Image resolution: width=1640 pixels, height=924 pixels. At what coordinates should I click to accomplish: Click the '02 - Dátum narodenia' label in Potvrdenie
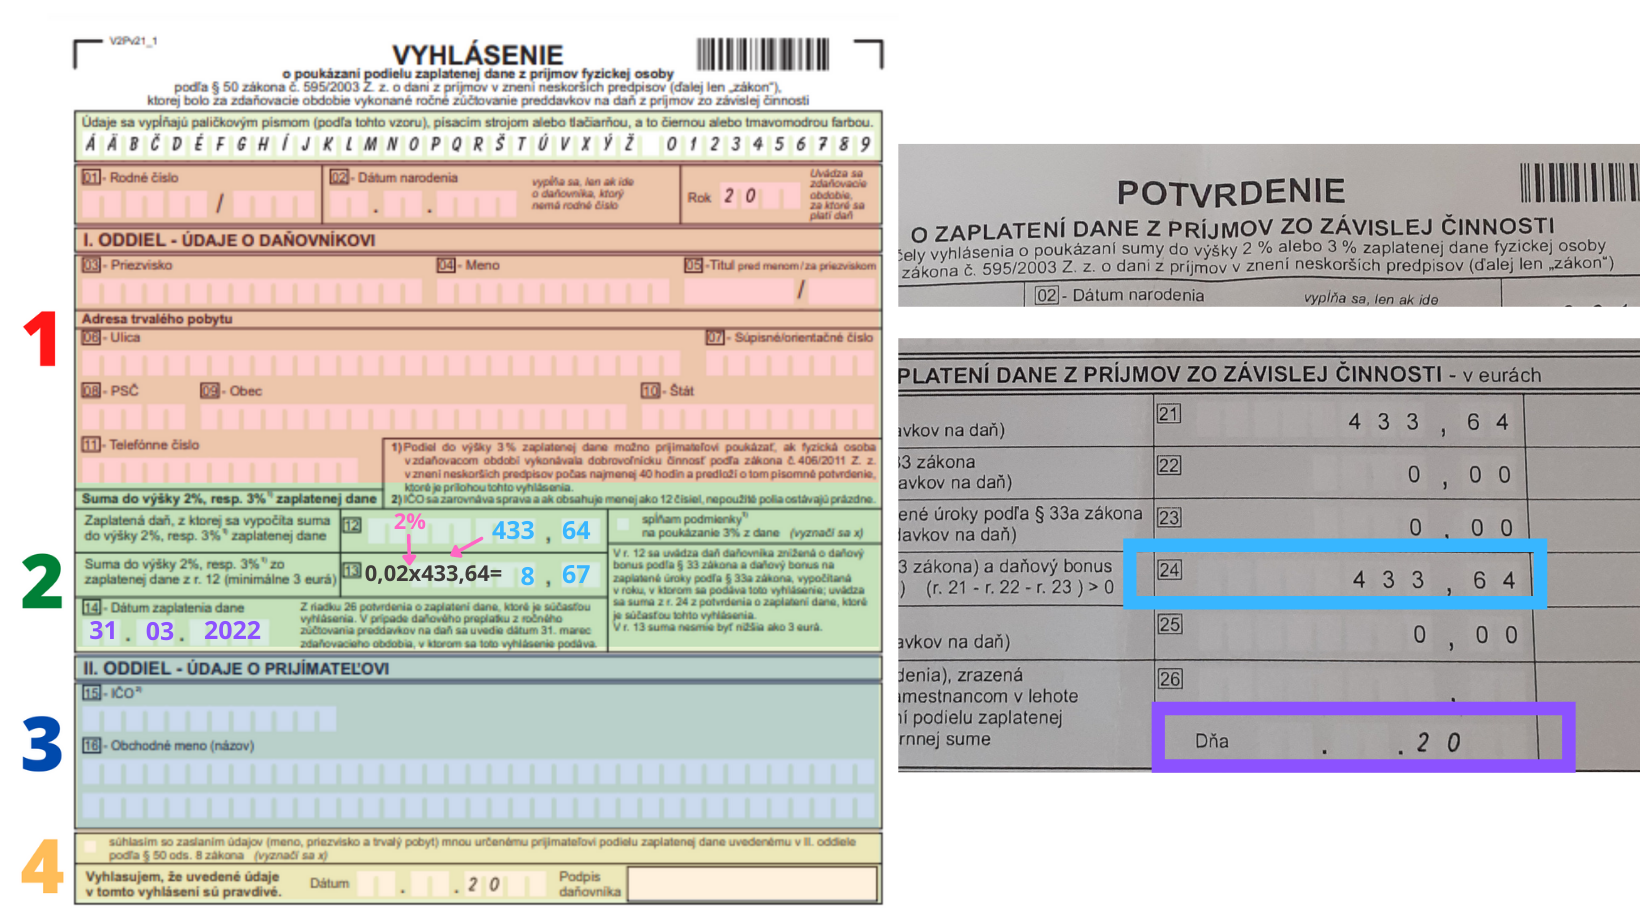point(1119,296)
